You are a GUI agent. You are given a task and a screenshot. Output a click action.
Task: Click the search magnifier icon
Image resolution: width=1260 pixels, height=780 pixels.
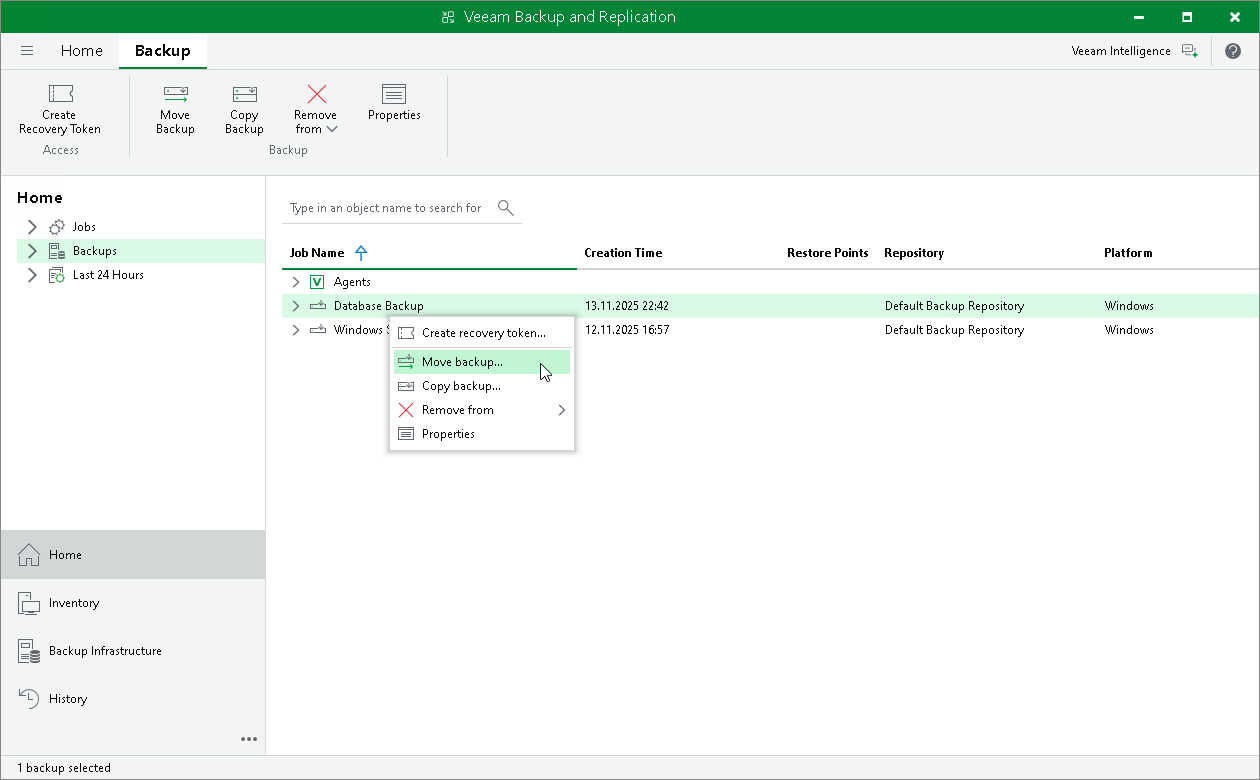tap(506, 208)
